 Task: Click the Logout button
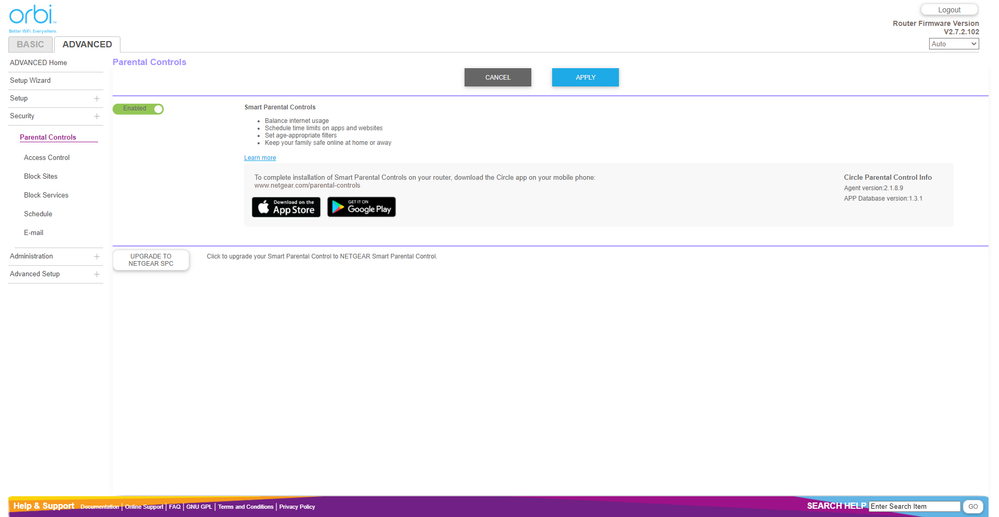point(949,10)
